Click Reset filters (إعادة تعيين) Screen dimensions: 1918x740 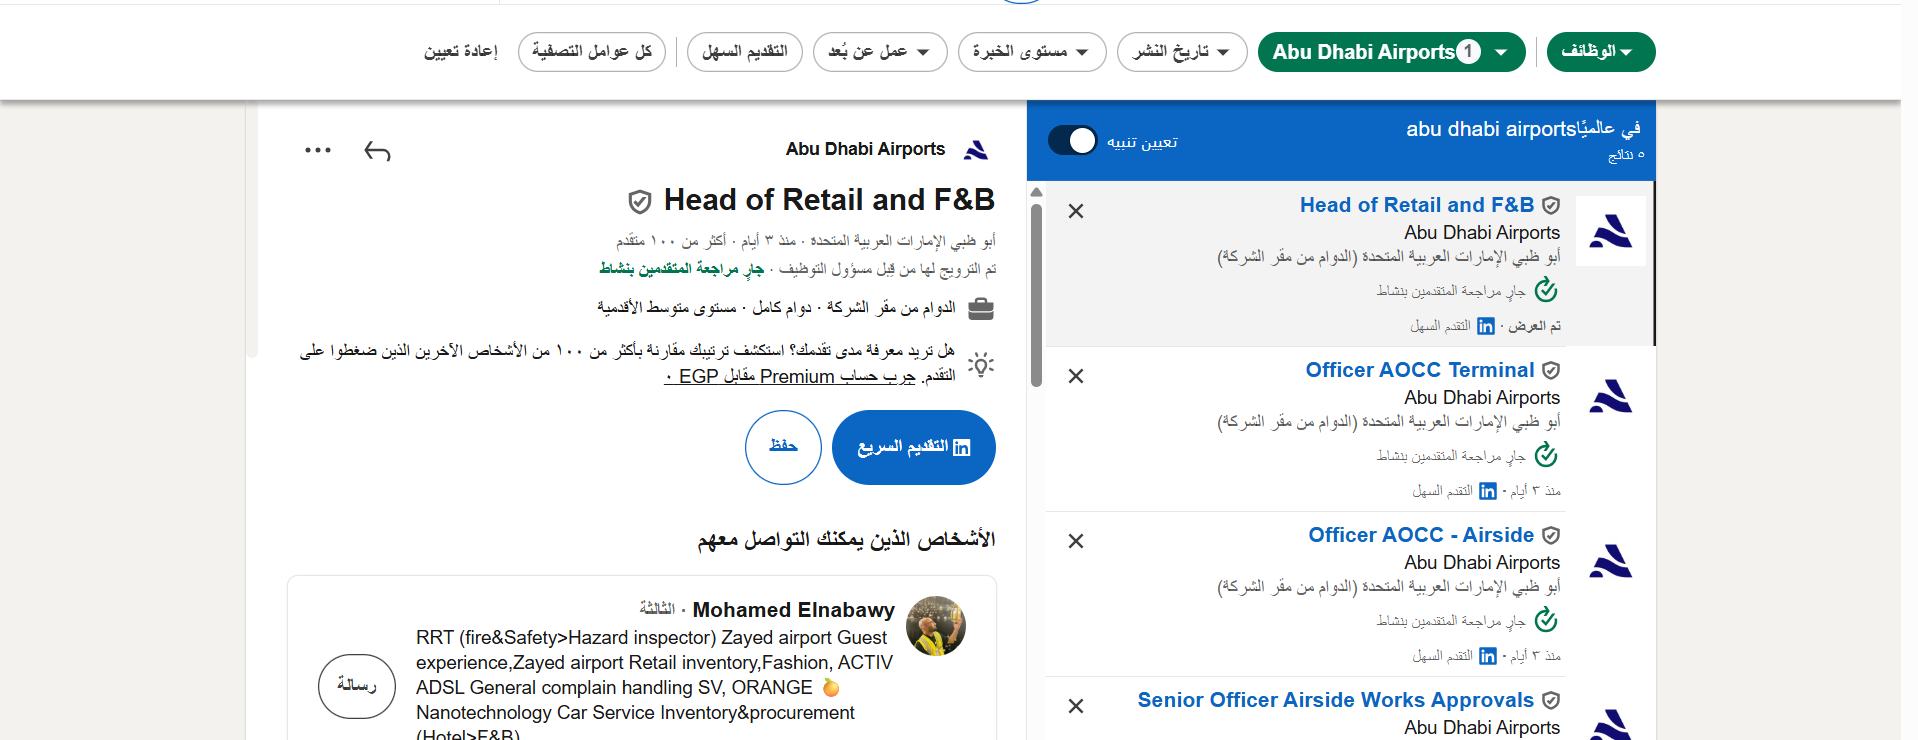coord(461,52)
